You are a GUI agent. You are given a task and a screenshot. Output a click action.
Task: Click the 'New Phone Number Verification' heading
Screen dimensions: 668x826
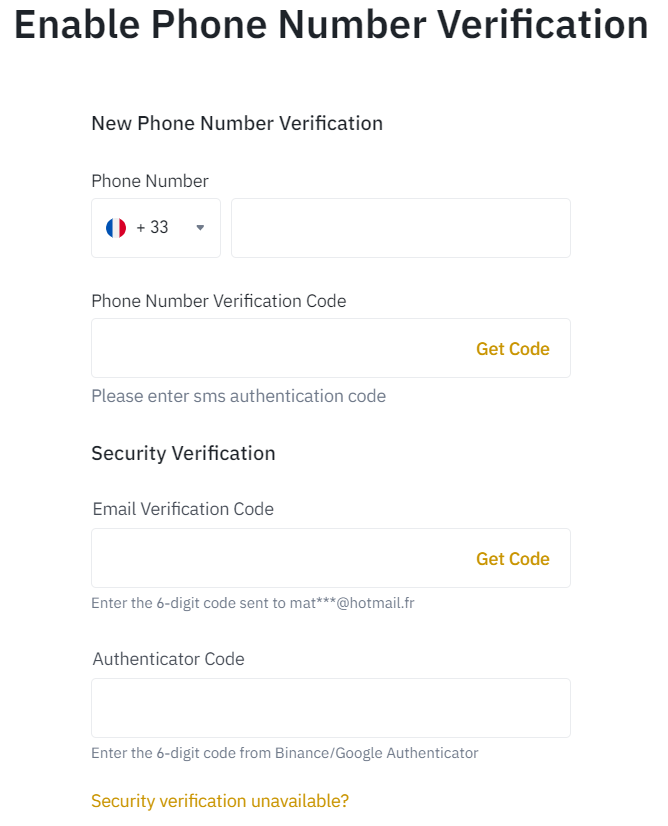237,123
